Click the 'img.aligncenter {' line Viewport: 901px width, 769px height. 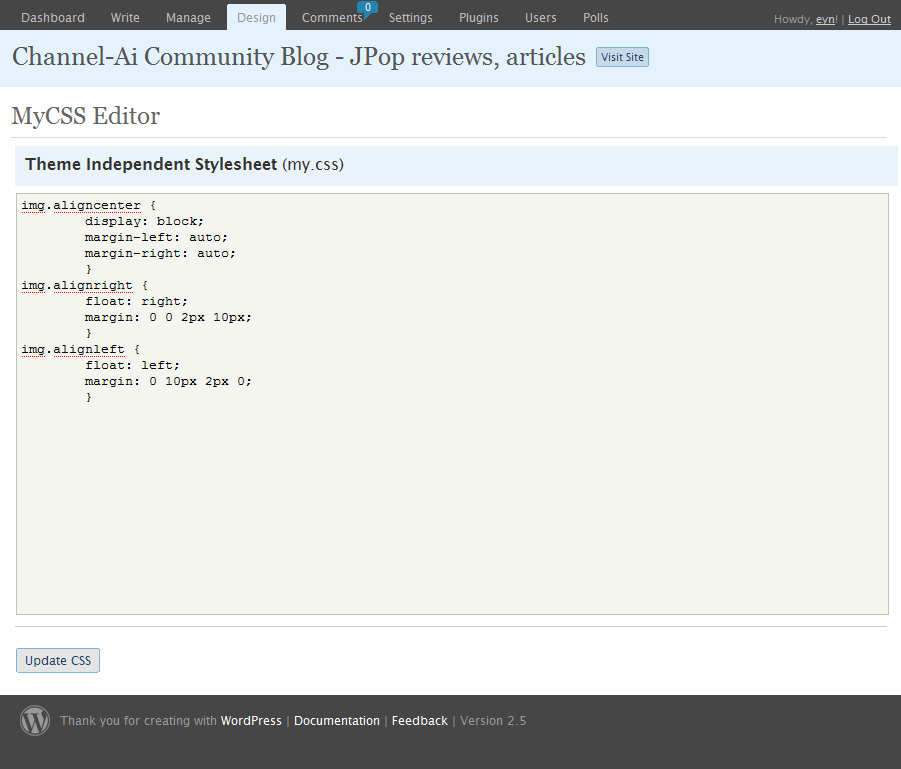click(x=88, y=205)
